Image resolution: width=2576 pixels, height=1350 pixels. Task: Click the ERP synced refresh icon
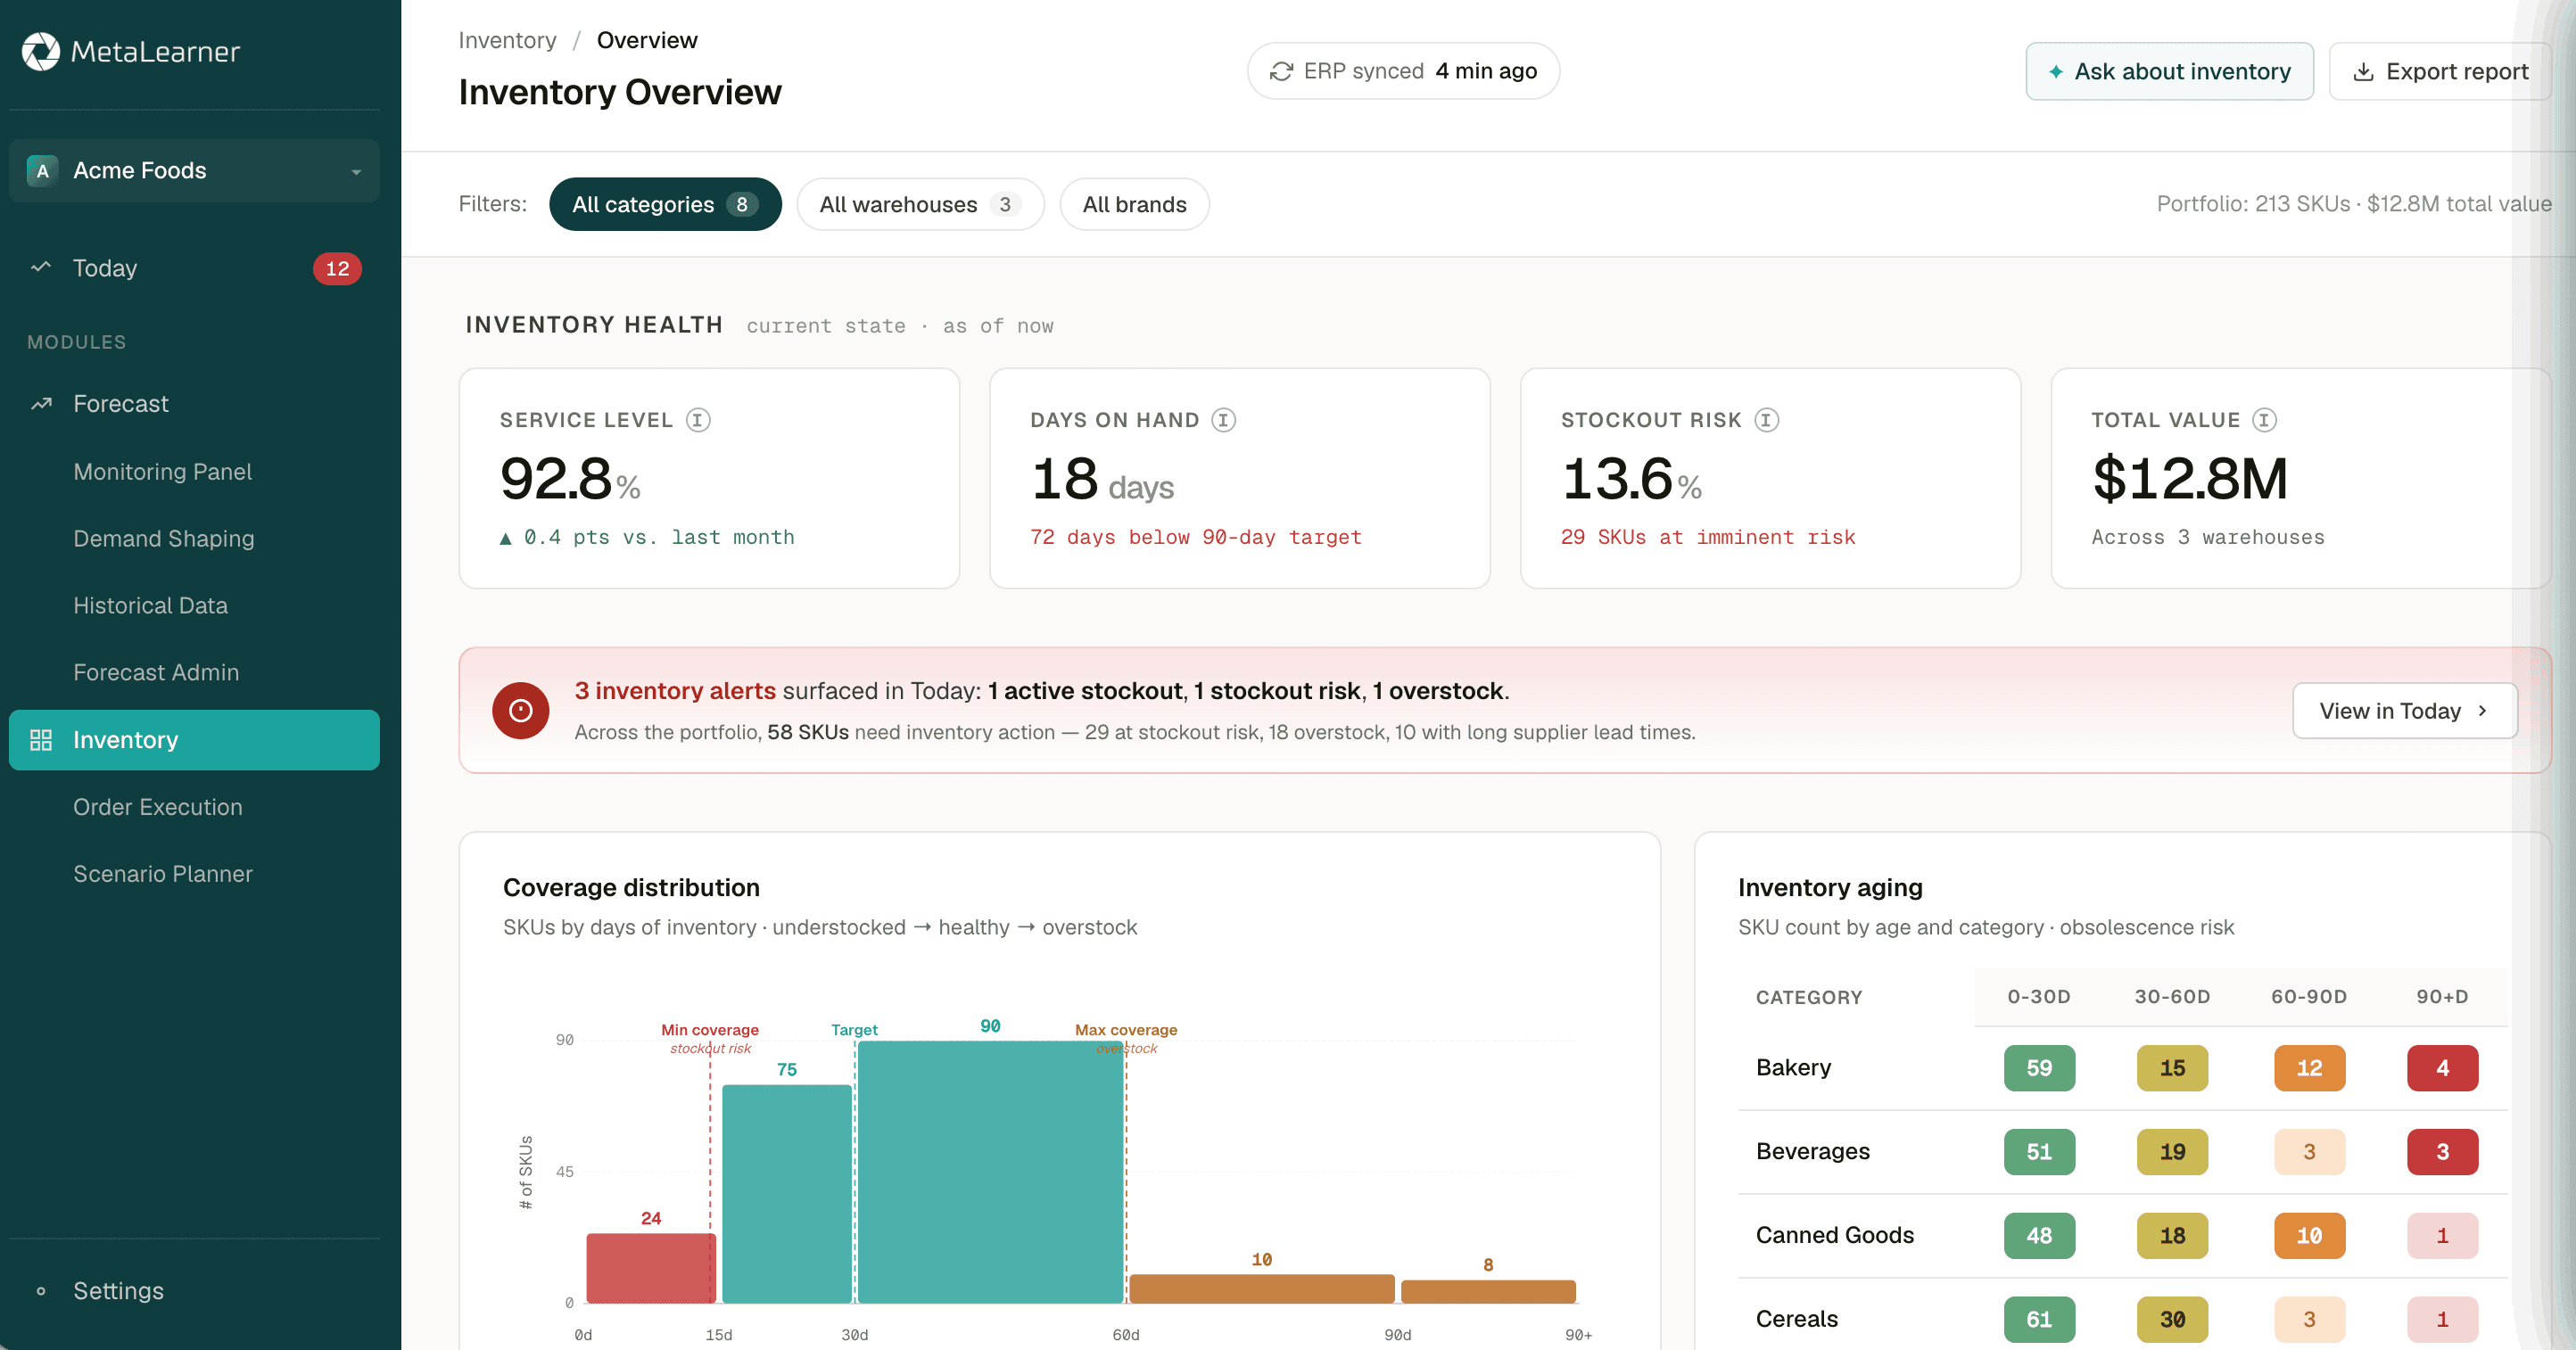pyautogui.click(x=1281, y=71)
